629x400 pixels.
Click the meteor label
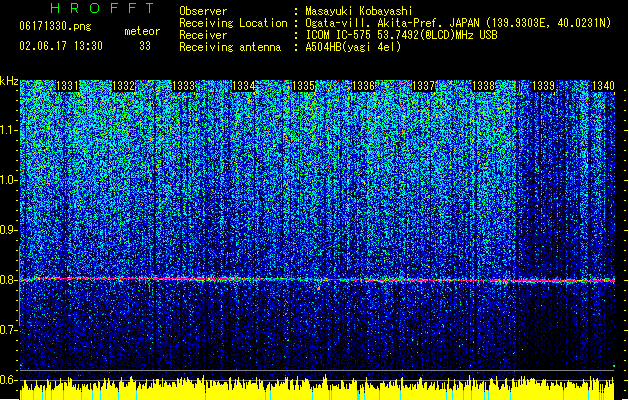142,31
